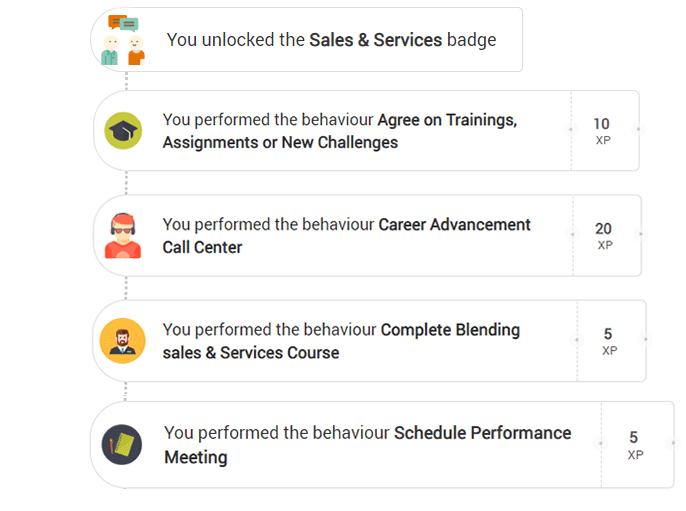Image resolution: width=686 pixels, height=511 pixels.
Task: Open the notebook and pencil icon
Action: pos(123,445)
